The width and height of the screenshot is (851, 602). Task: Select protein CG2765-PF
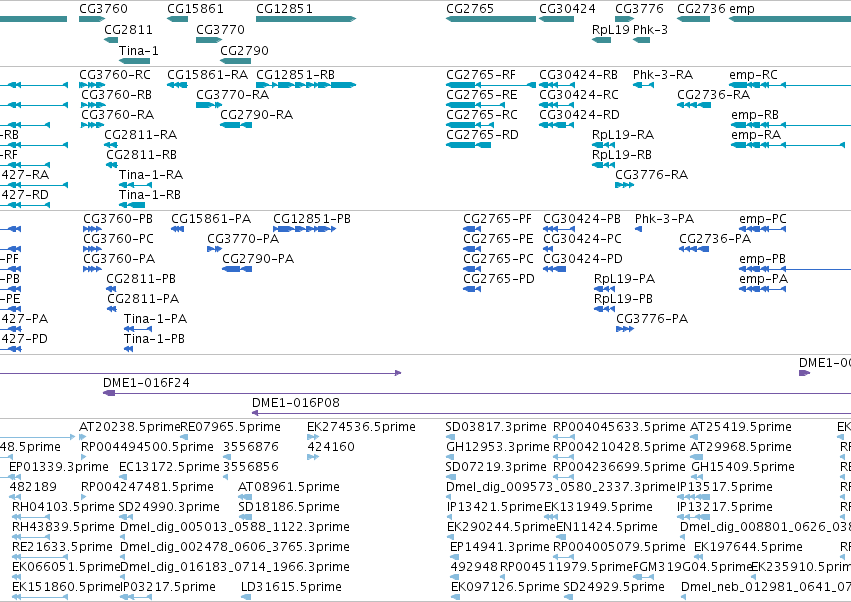(472, 229)
